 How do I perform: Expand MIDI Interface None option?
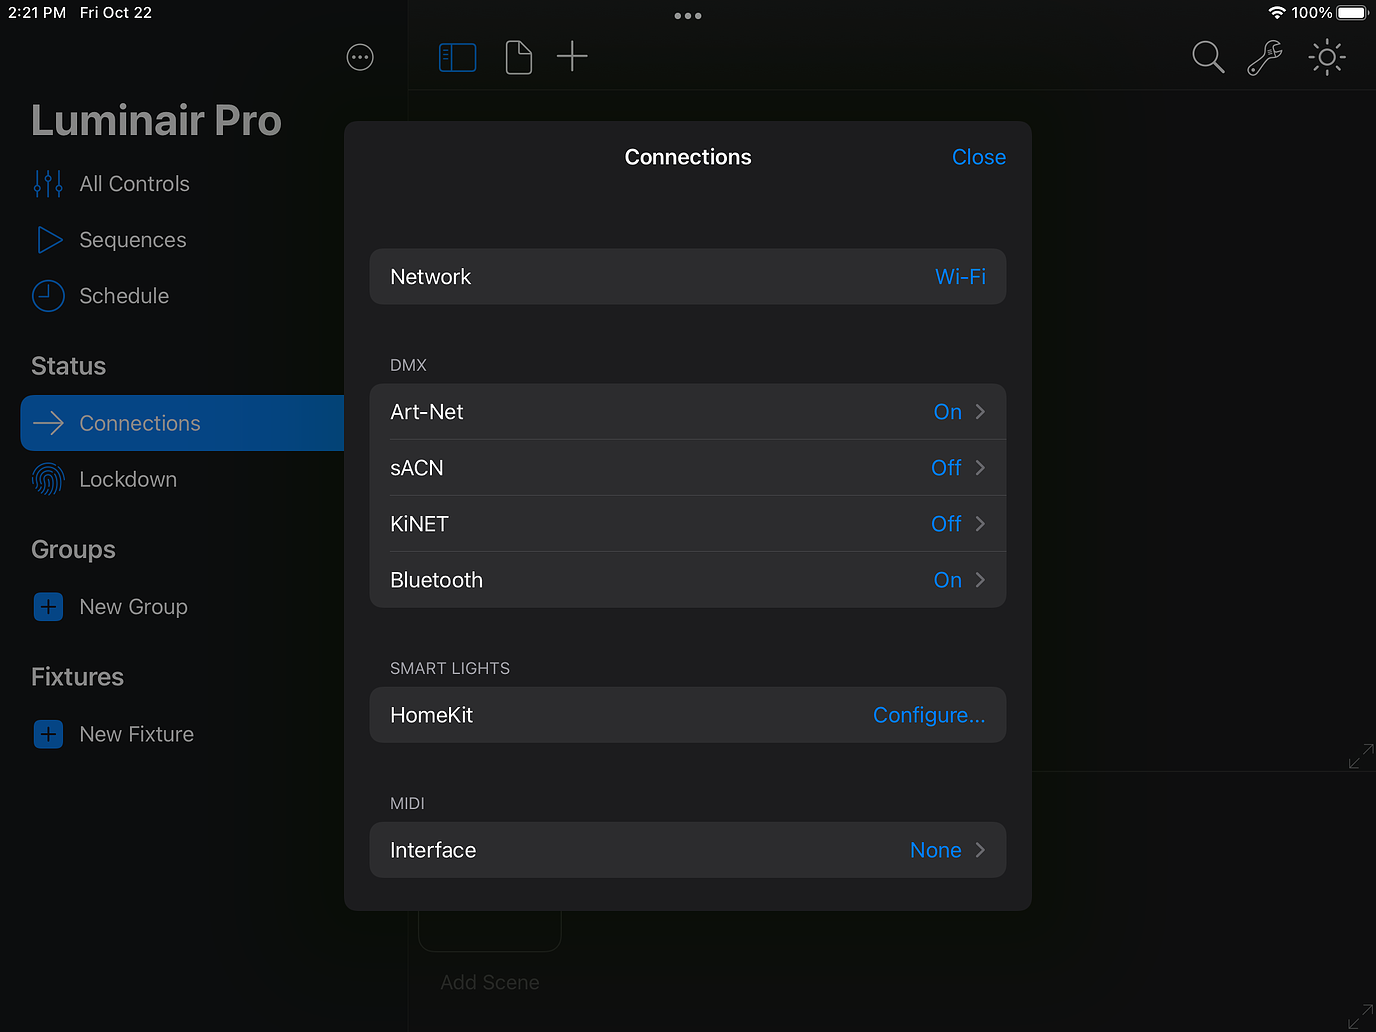tap(946, 850)
